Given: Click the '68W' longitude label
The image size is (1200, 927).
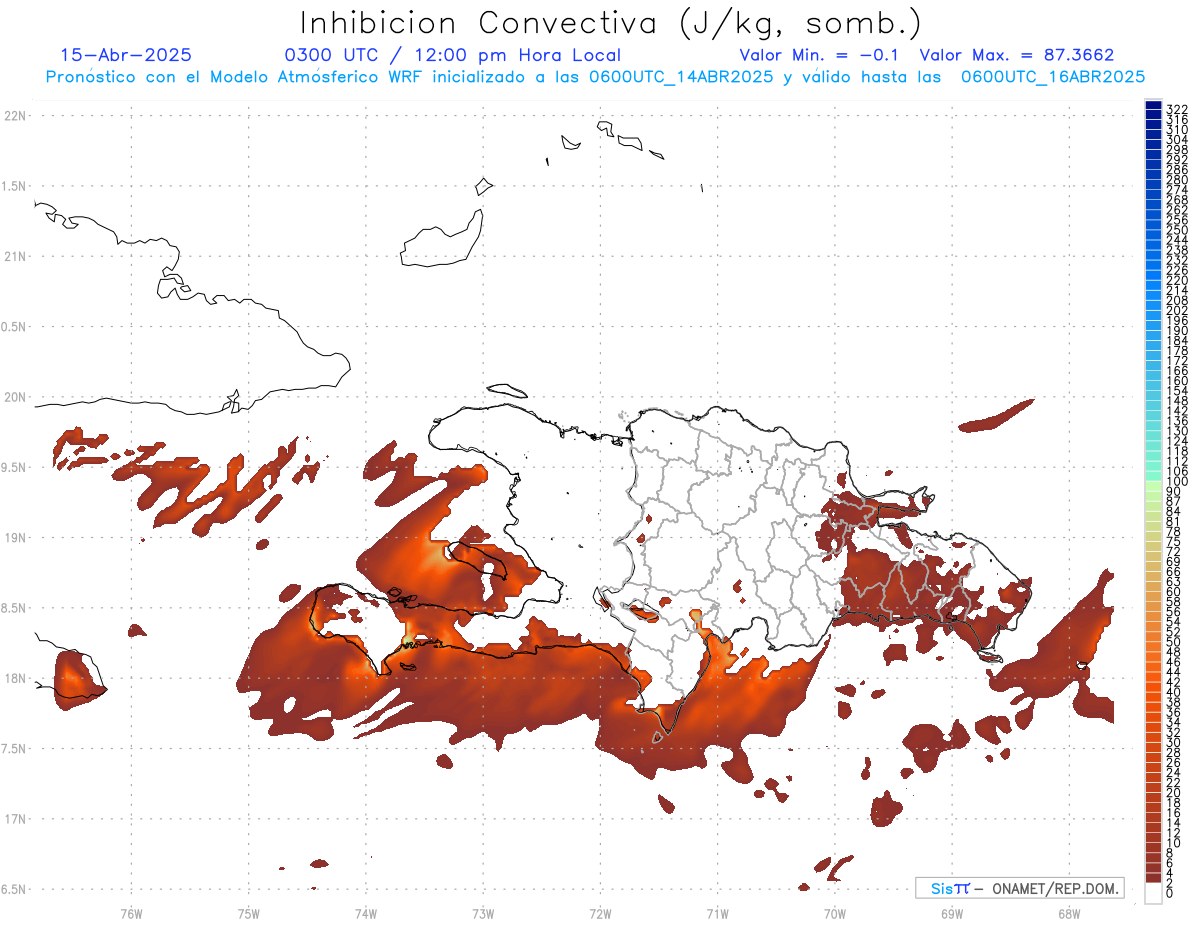Looking at the screenshot, I should (1069, 913).
